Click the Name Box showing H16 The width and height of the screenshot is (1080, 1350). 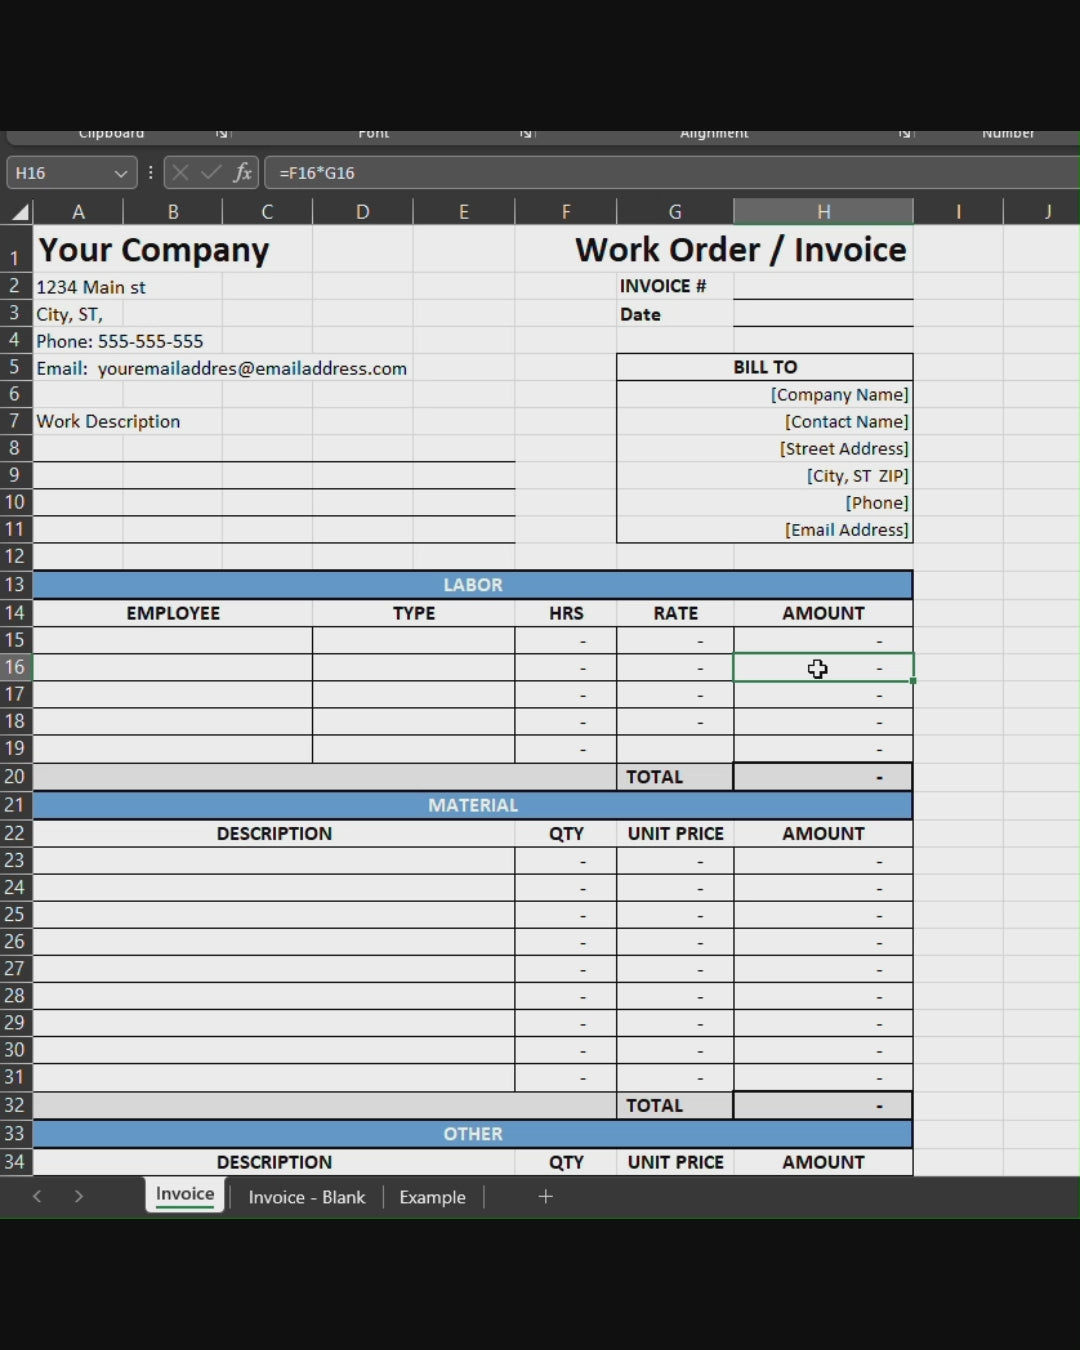click(x=58, y=173)
